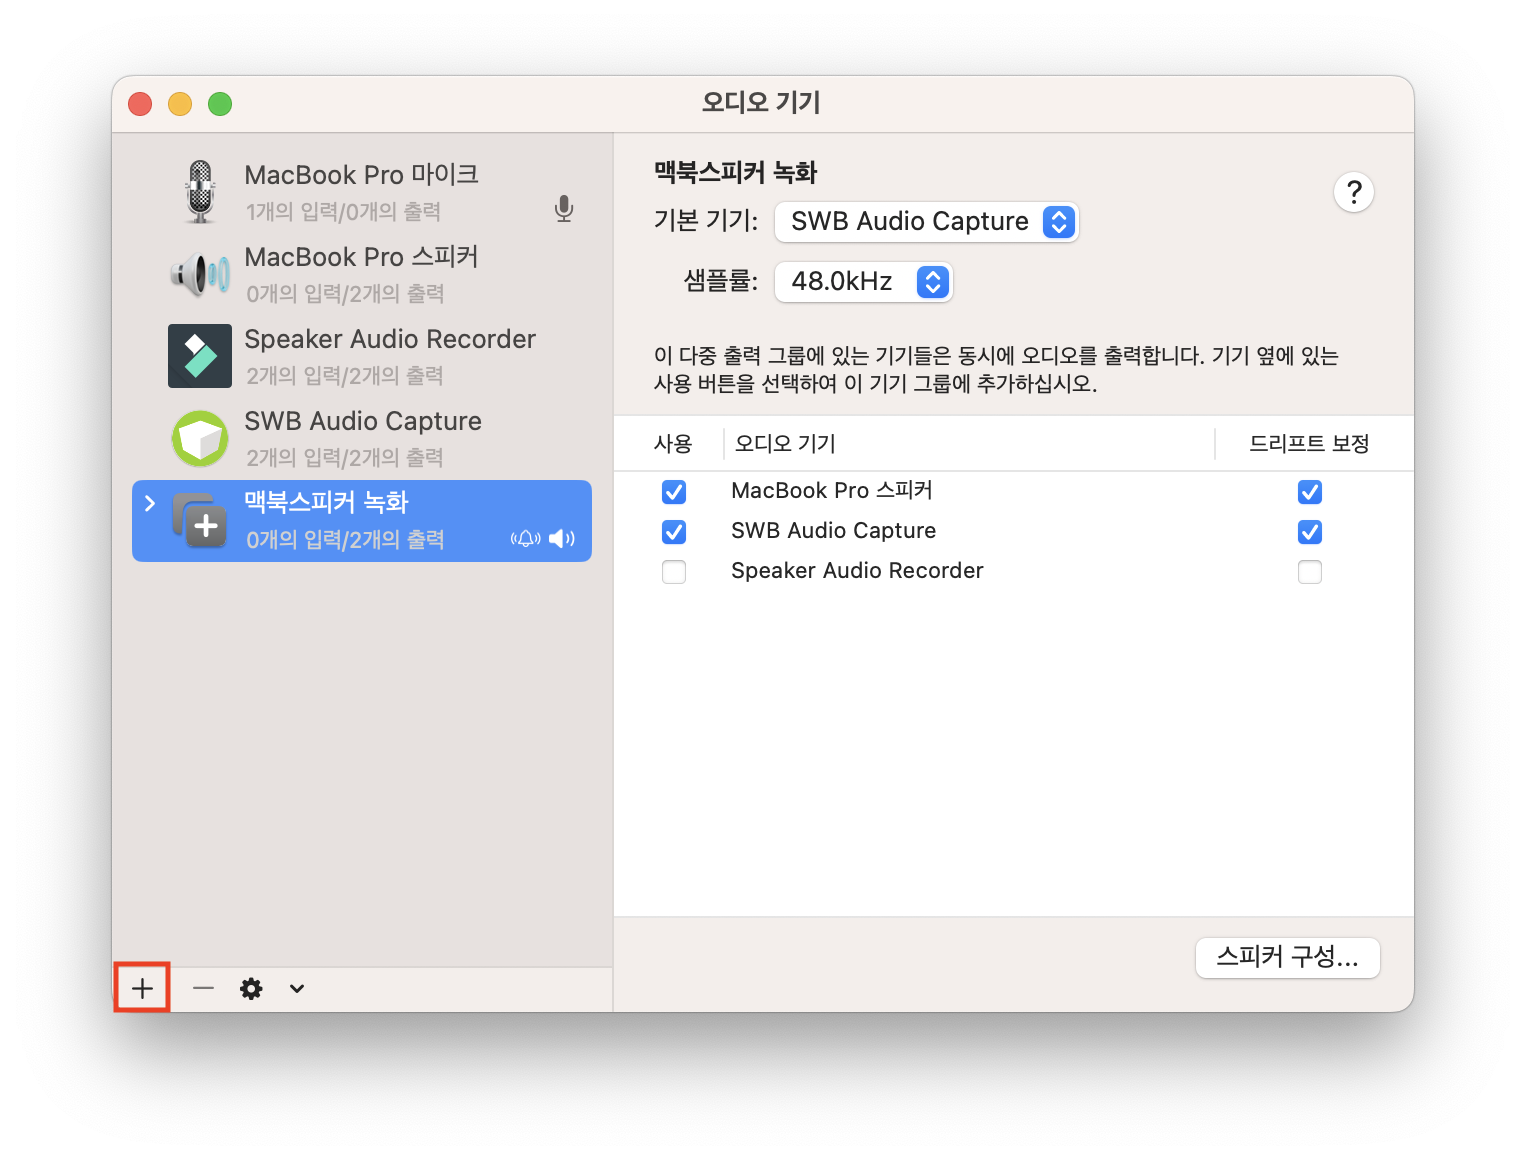The width and height of the screenshot is (1526, 1160).
Task: Click the 오디오 기기 column header
Action: point(785,443)
